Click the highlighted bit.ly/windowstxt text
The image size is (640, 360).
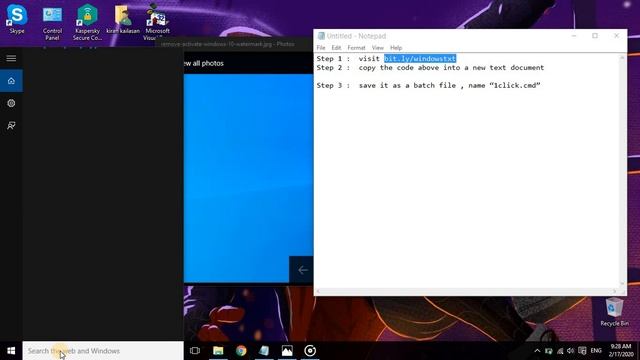420,59
